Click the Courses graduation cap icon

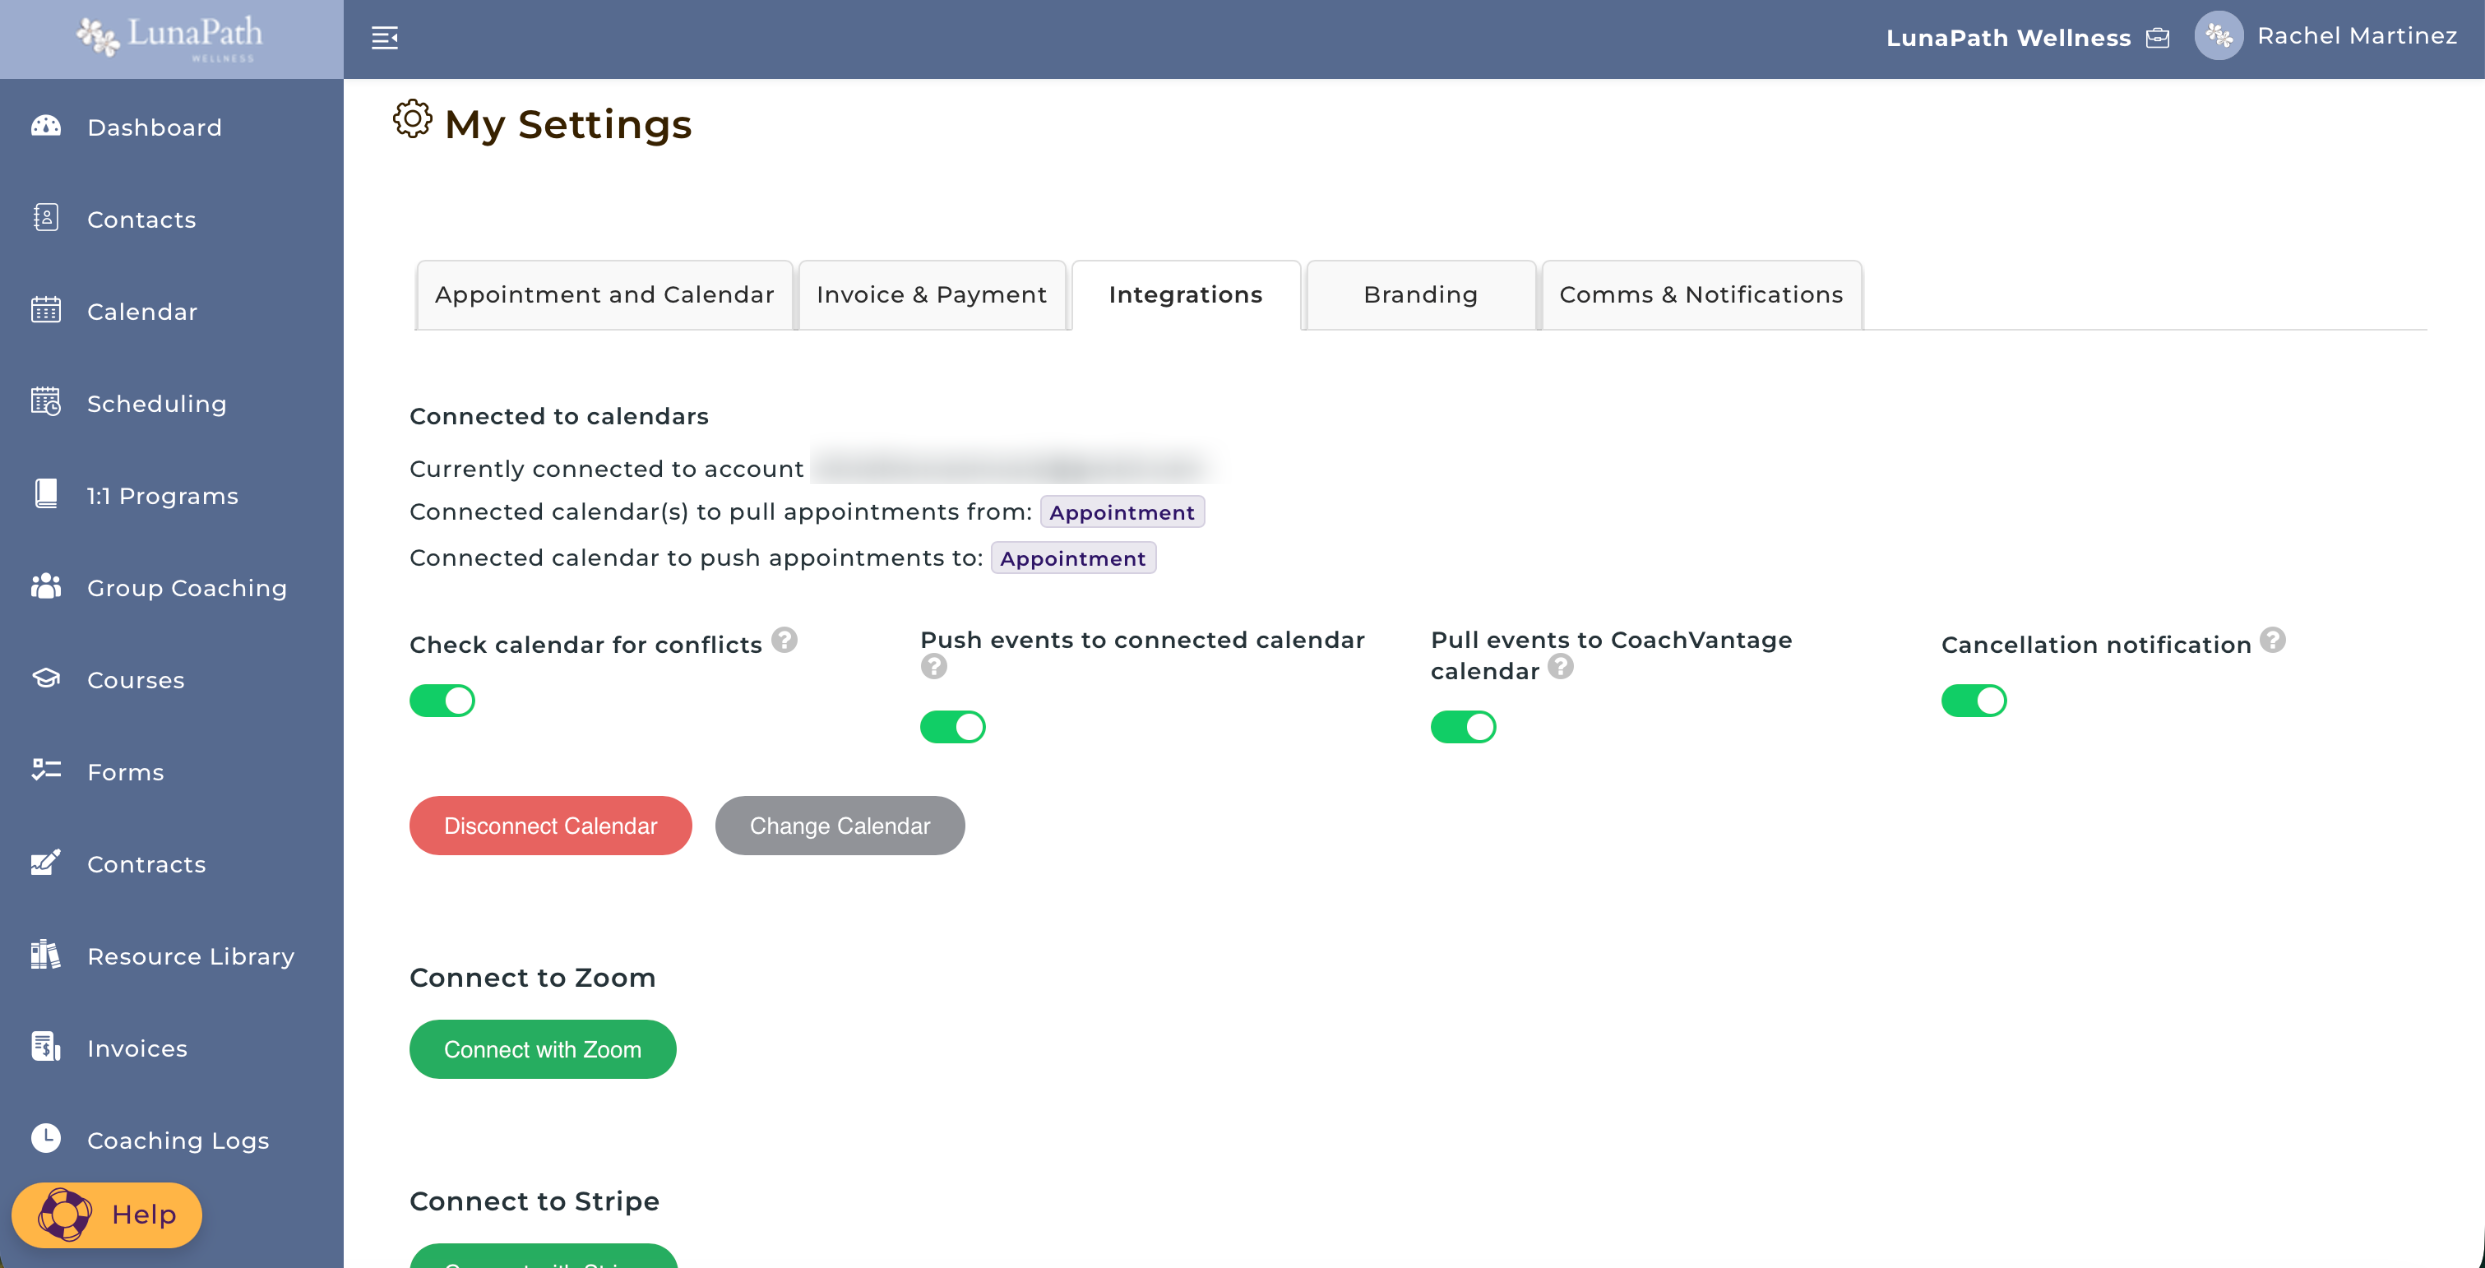pos(46,678)
